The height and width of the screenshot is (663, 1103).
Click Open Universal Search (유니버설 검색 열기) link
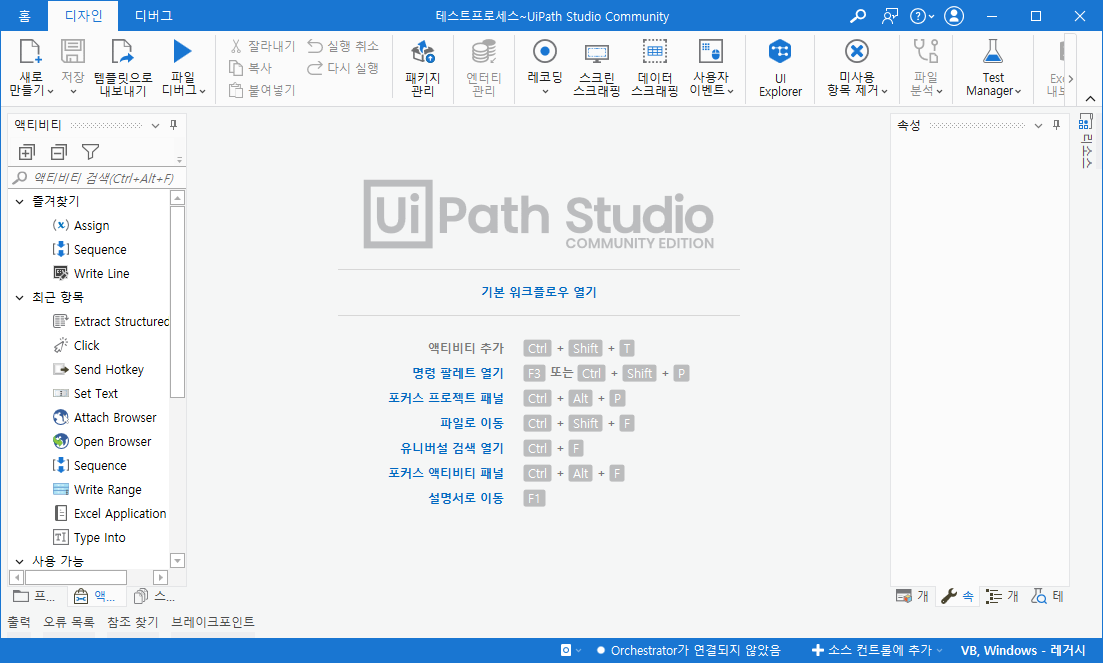point(452,449)
